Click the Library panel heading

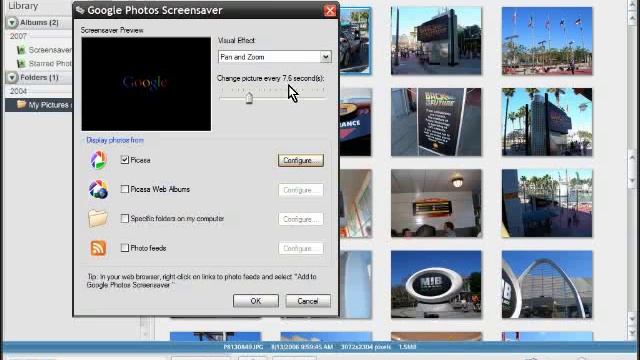click(23, 6)
